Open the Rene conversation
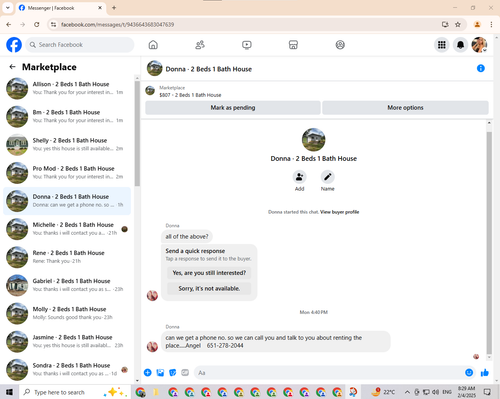The image size is (500, 399). [67, 257]
